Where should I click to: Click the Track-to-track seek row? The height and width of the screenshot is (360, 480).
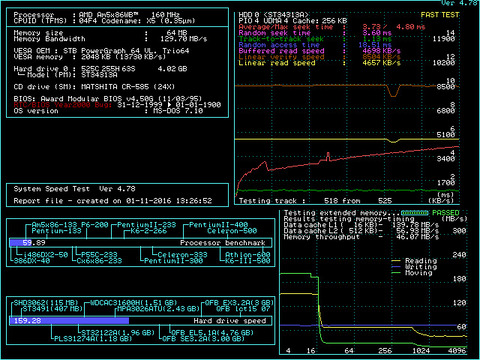[x=315, y=39]
